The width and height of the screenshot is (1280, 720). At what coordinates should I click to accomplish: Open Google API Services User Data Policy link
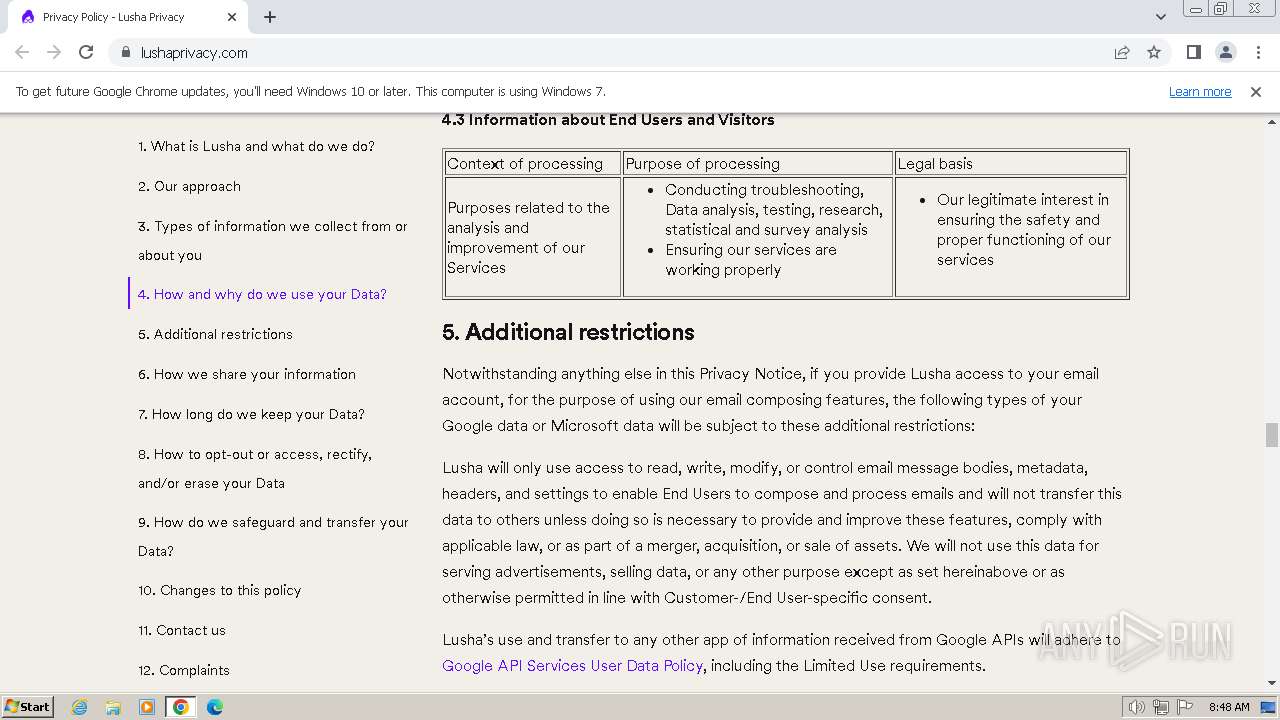pos(573,666)
